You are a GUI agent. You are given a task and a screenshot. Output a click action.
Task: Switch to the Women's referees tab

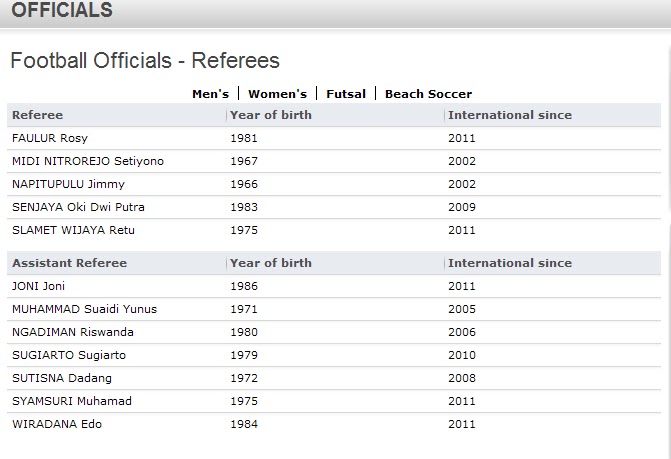[x=277, y=94]
